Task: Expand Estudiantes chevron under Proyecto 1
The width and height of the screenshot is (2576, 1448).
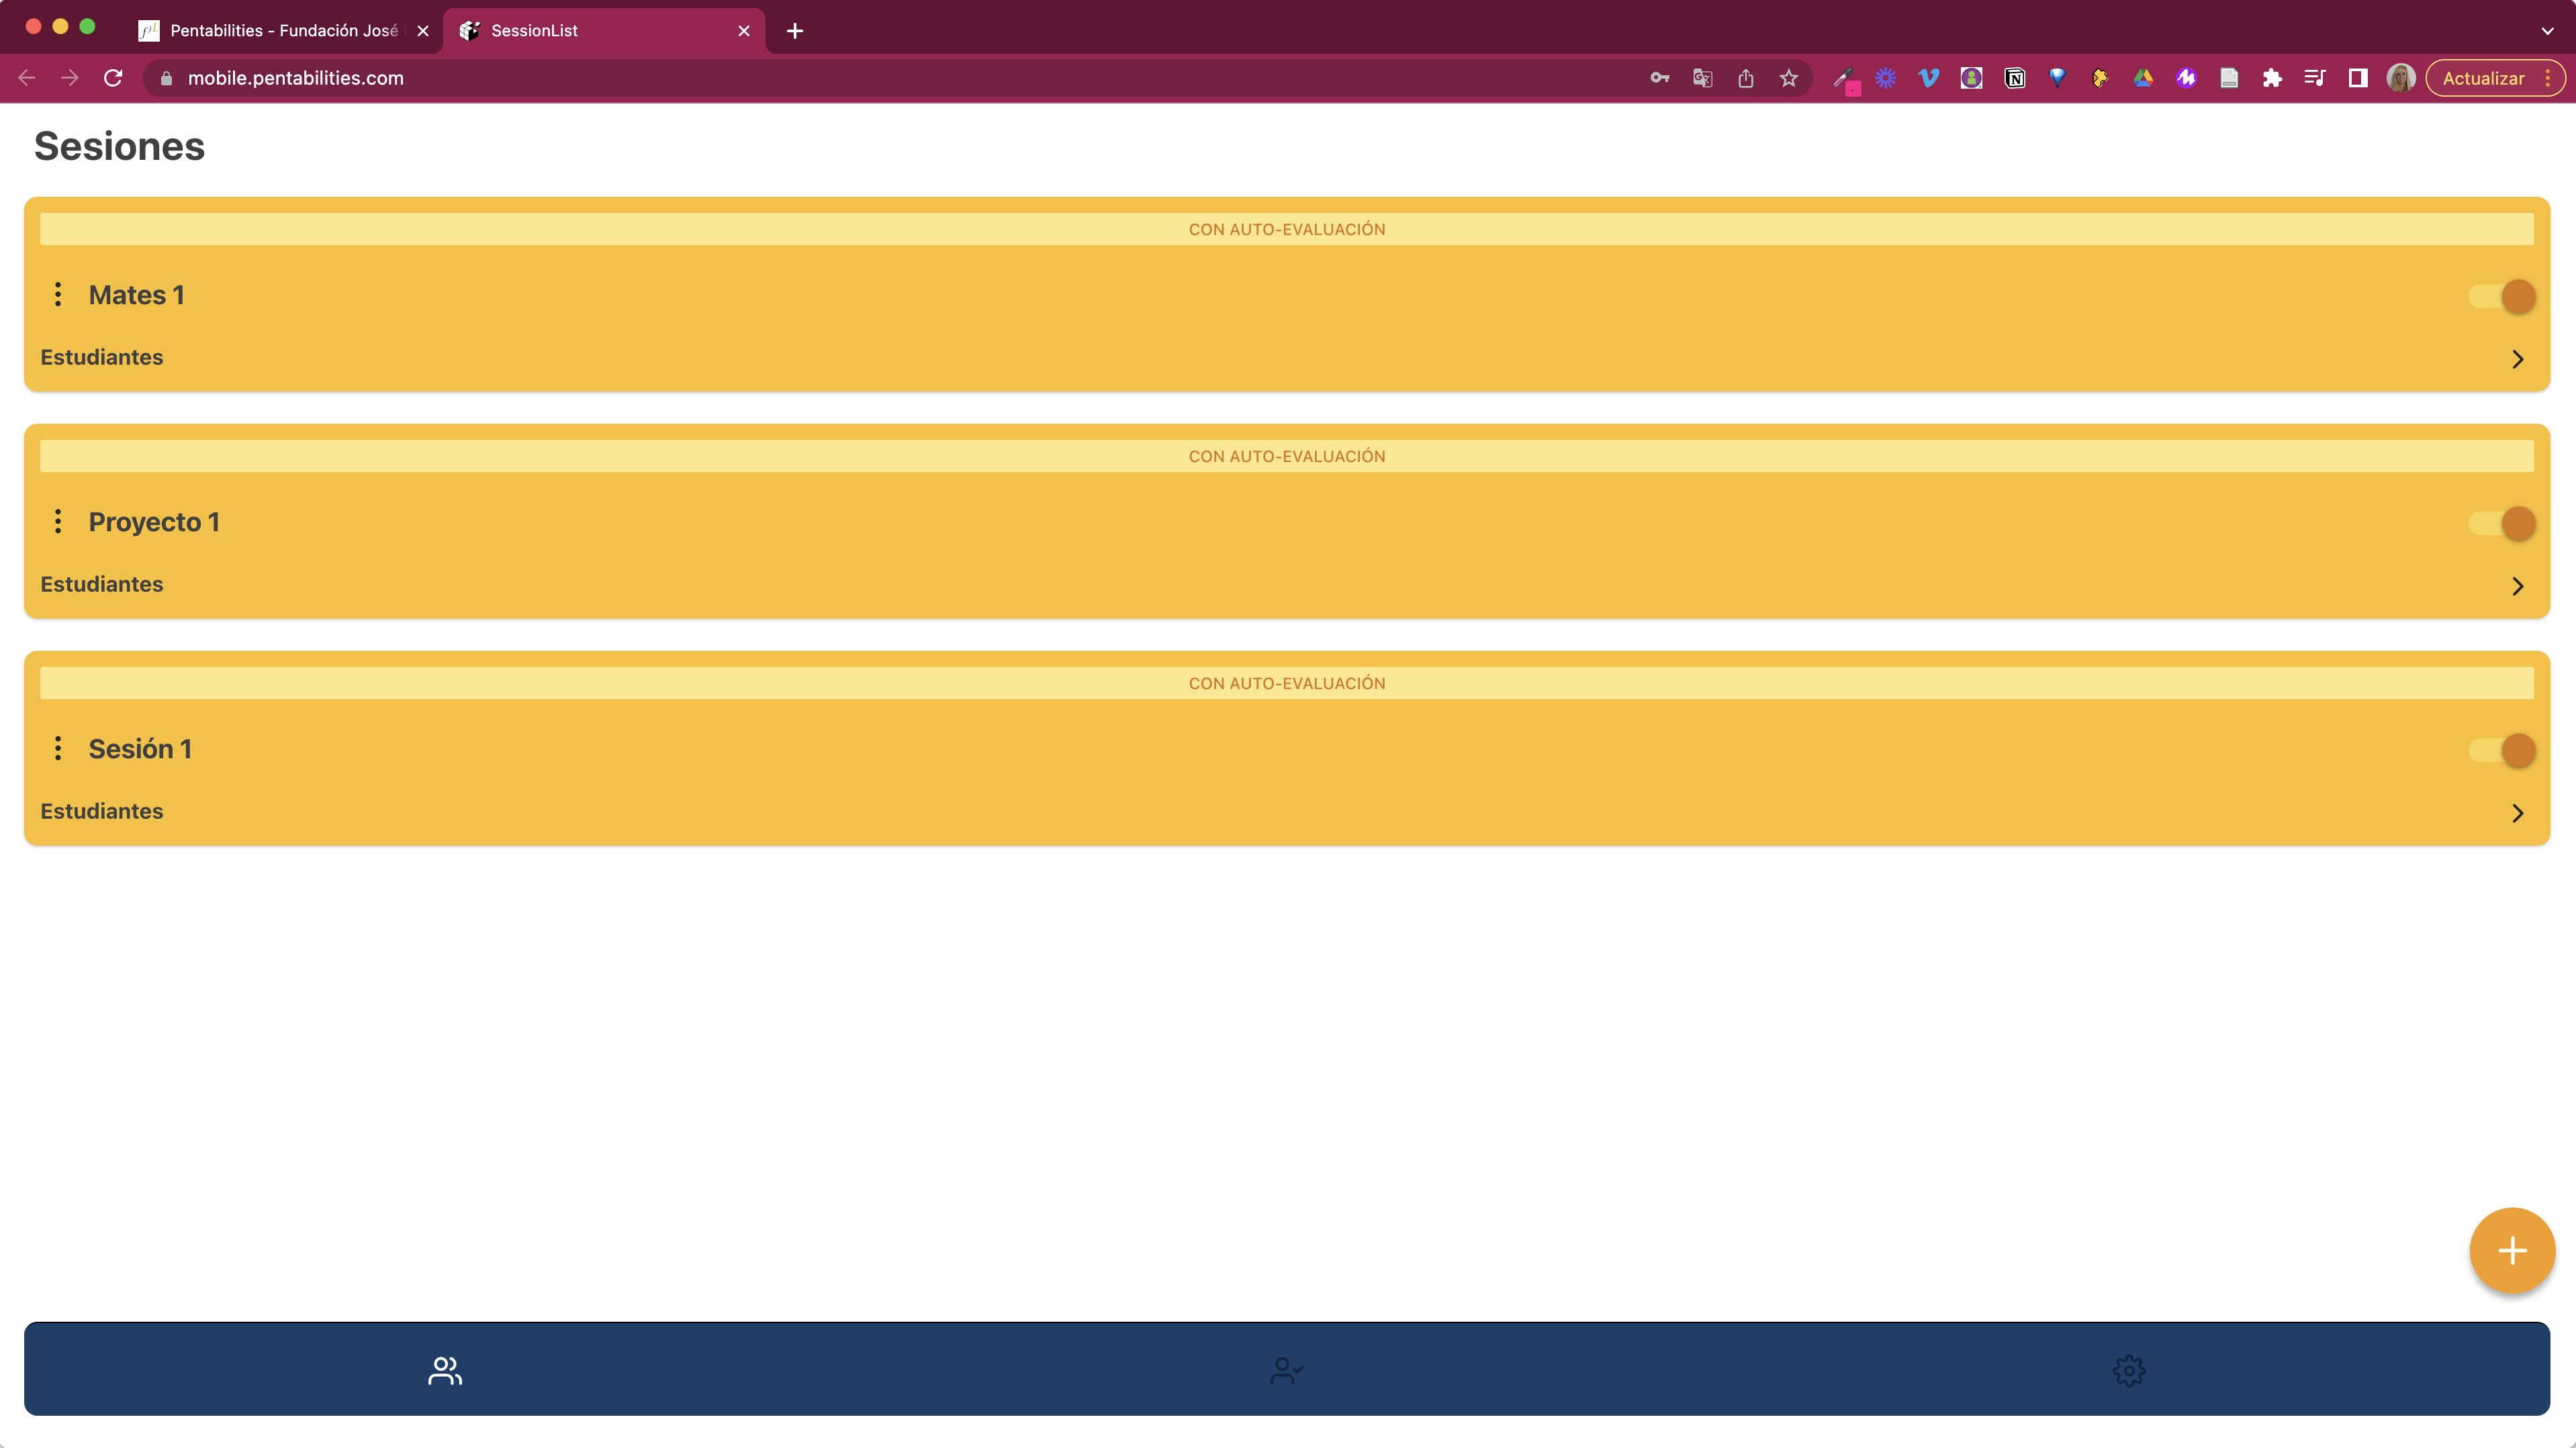Action: tap(2517, 586)
